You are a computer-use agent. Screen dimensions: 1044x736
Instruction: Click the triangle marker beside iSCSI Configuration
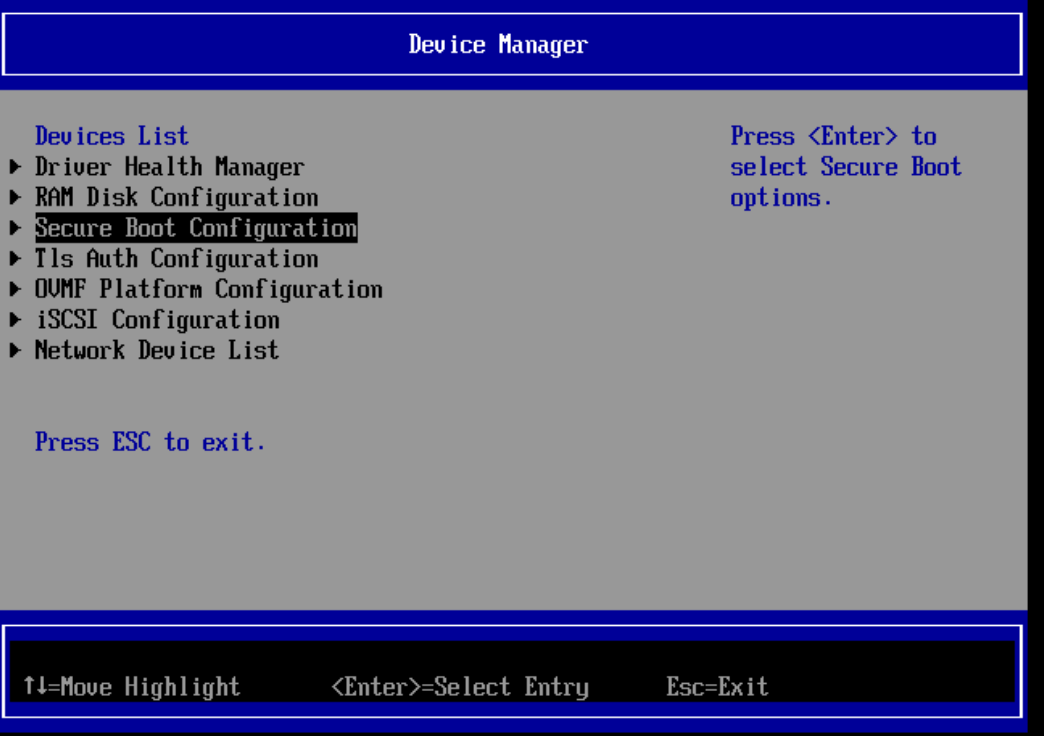tap(15, 321)
